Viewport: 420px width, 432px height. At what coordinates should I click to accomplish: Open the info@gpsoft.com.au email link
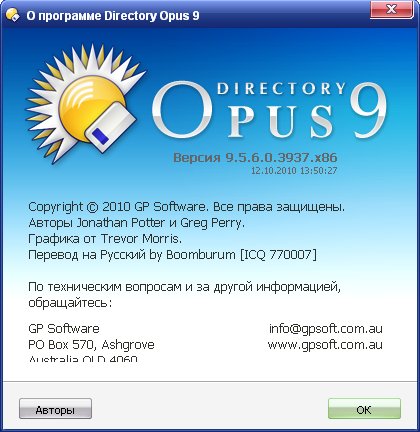pos(326,329)
